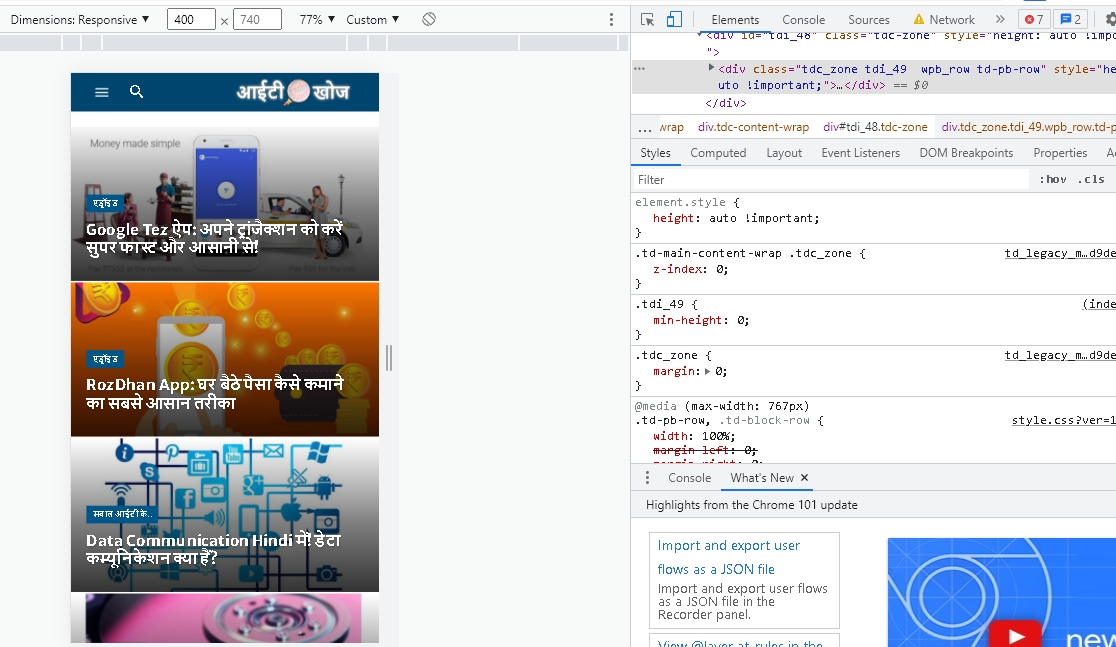Open the Sources panel tab
This screenshot has width=1116, height=647.
(x=869, y=20)
